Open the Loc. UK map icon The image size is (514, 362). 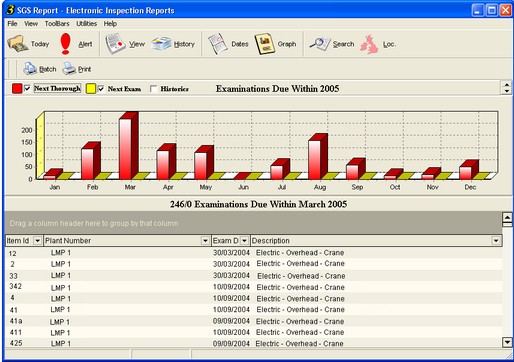tap(369, 44)
